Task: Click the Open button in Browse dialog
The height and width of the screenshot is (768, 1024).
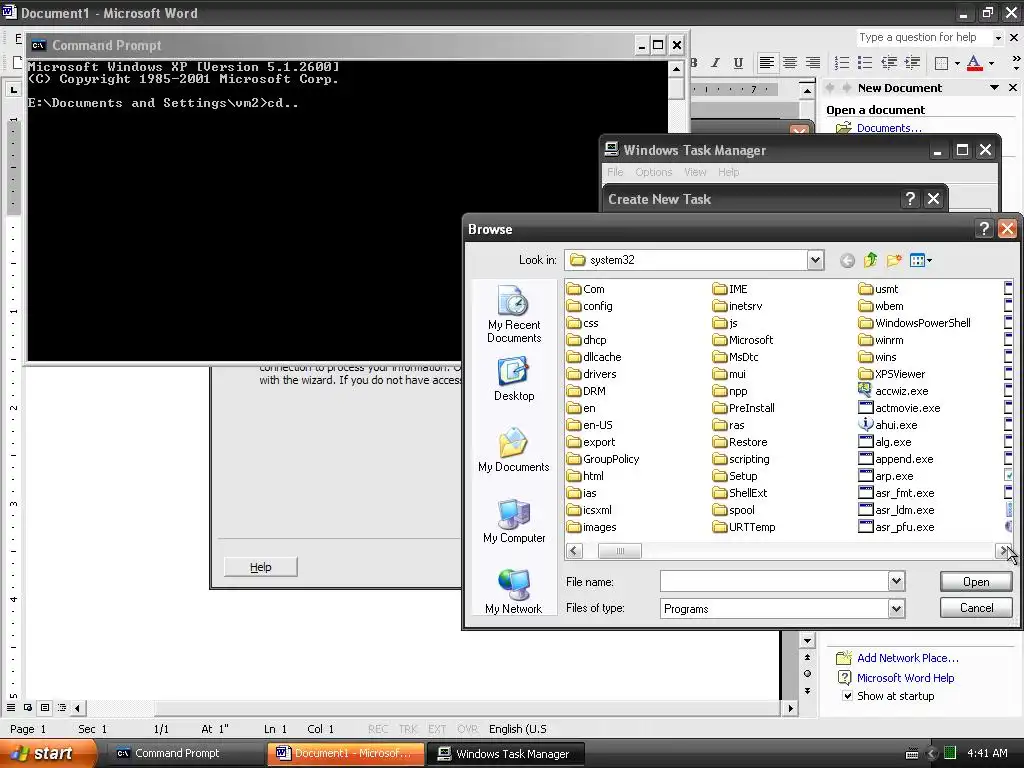Action: [x=976, y=582]
